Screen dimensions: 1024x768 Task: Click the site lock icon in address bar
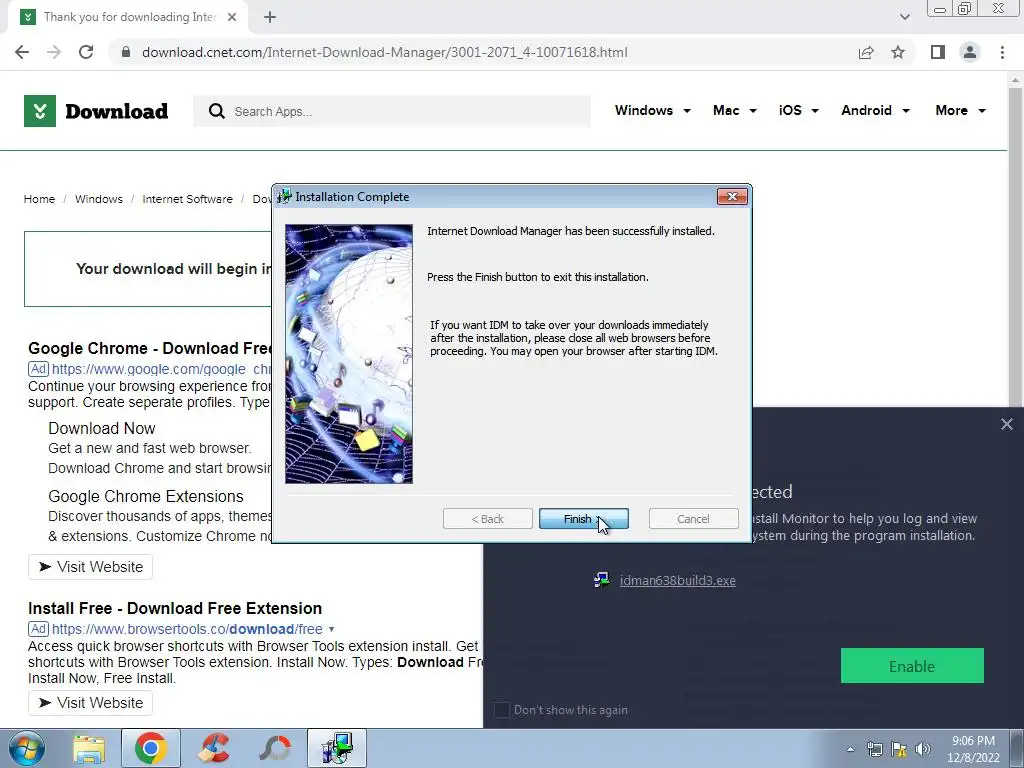pyautogui.click(x=126, y=52)
